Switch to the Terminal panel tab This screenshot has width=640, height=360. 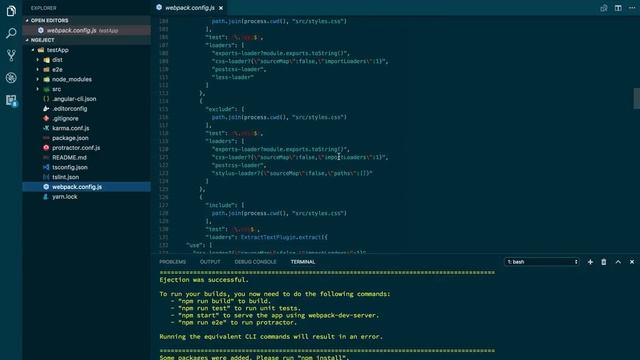tap(303, 262)
